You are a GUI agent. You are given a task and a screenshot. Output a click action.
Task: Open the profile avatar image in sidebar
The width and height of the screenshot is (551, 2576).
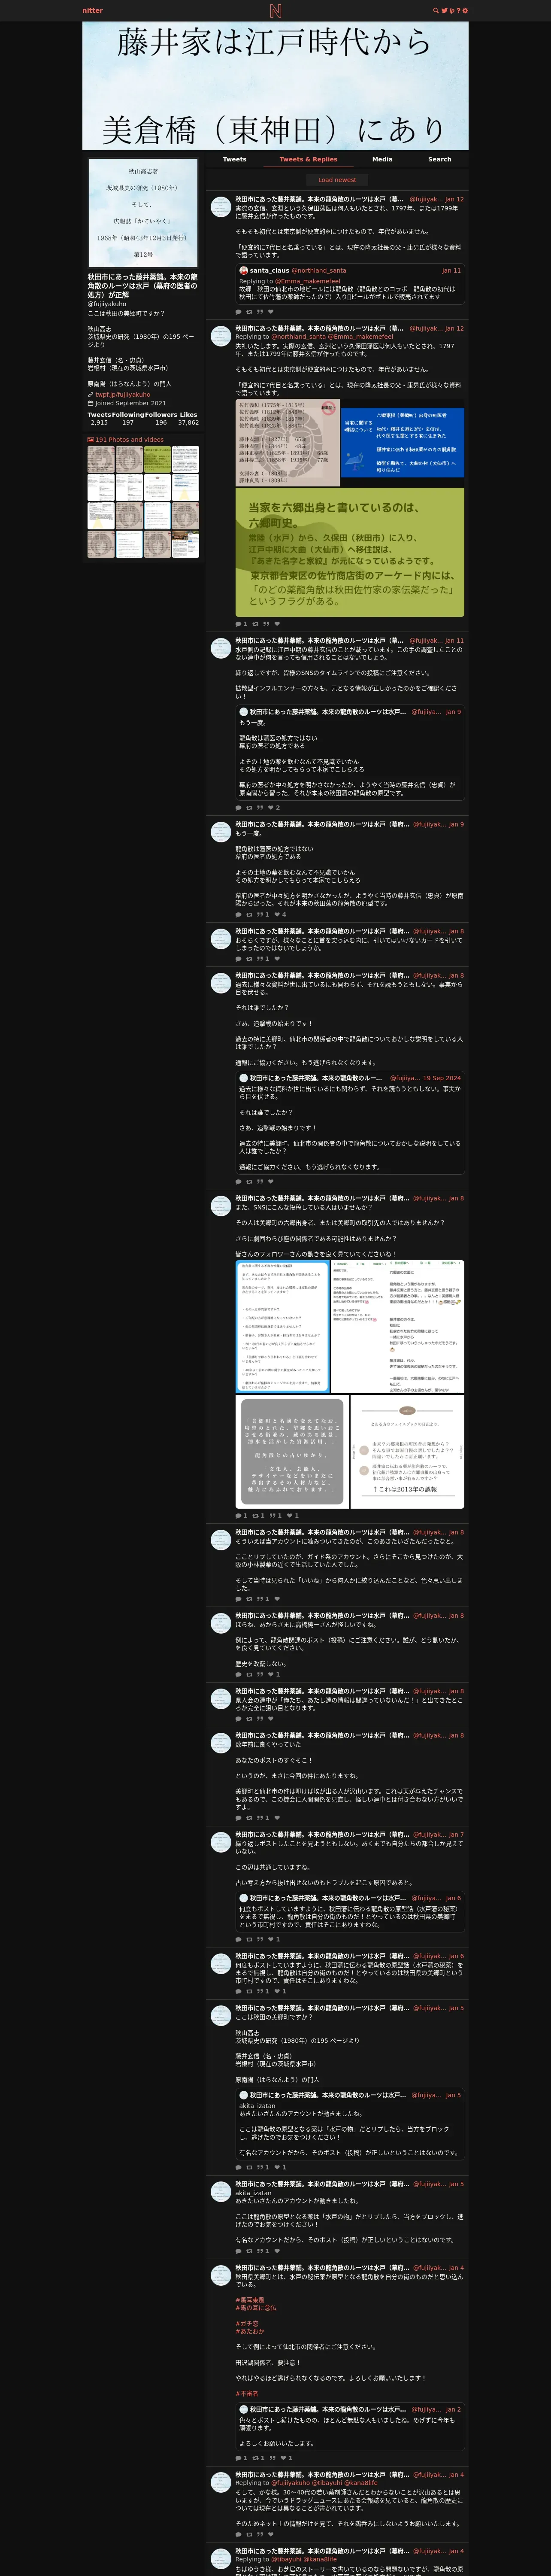coord(143,213)
